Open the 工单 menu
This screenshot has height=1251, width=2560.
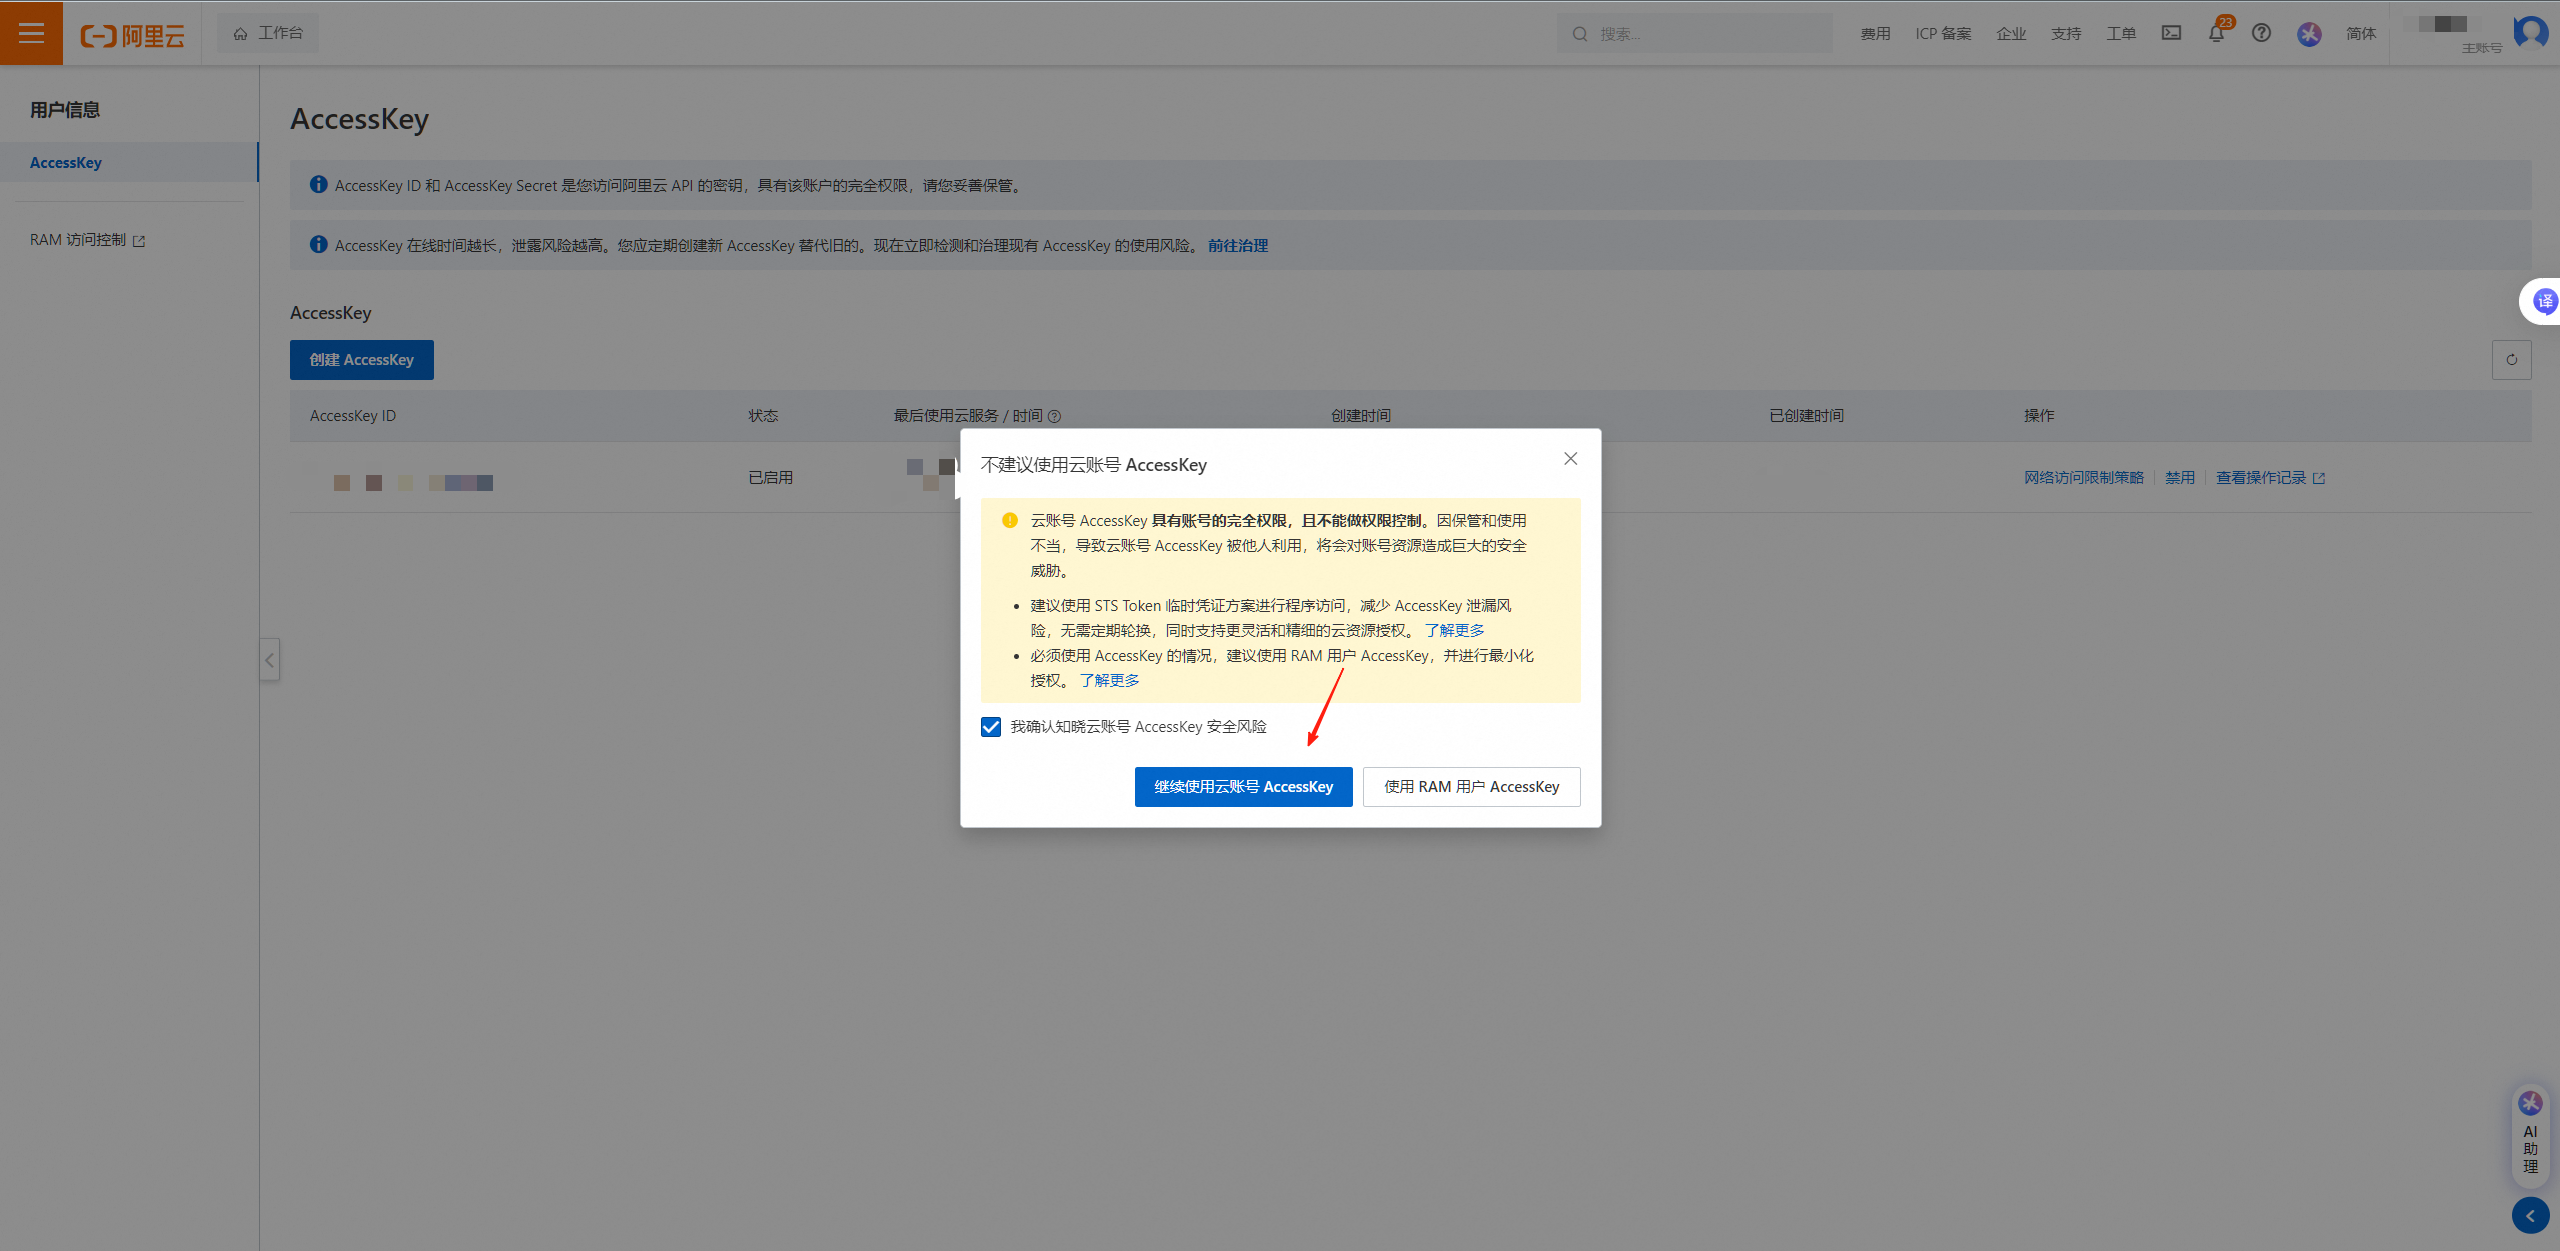(x=2121, y=34)
